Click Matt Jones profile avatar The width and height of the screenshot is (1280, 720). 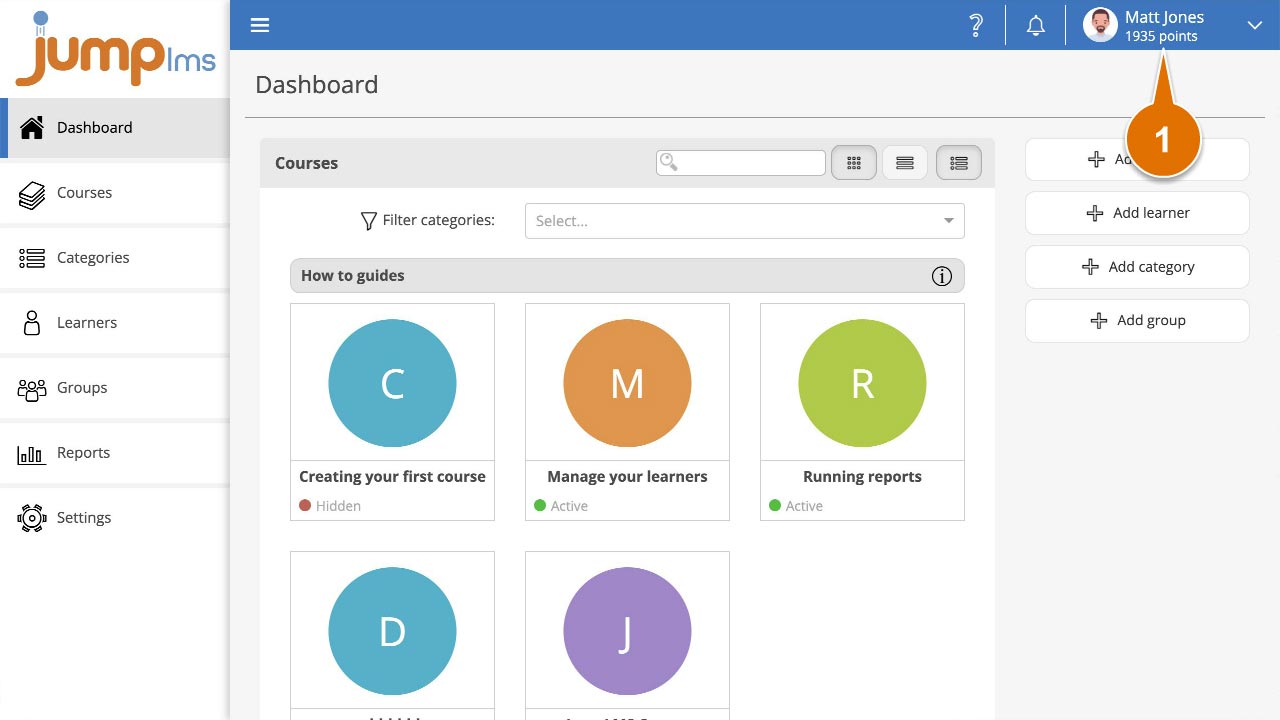pos(1100,26)
